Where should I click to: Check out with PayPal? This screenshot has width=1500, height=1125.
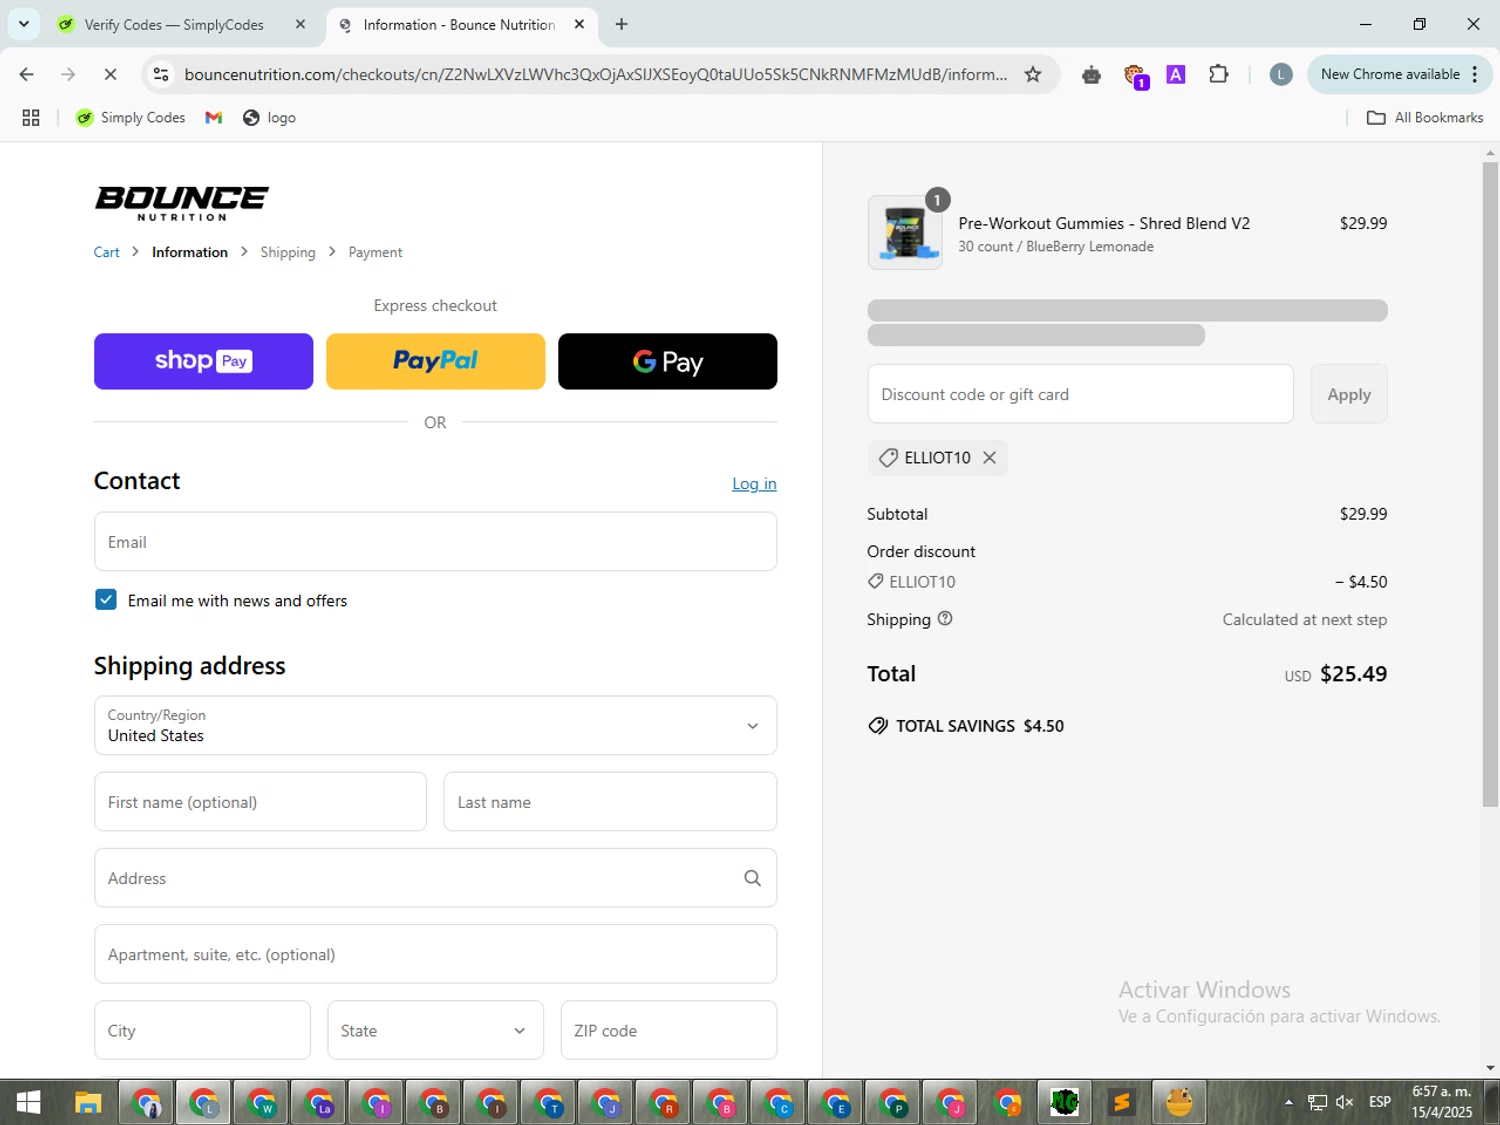coord(435,361)
